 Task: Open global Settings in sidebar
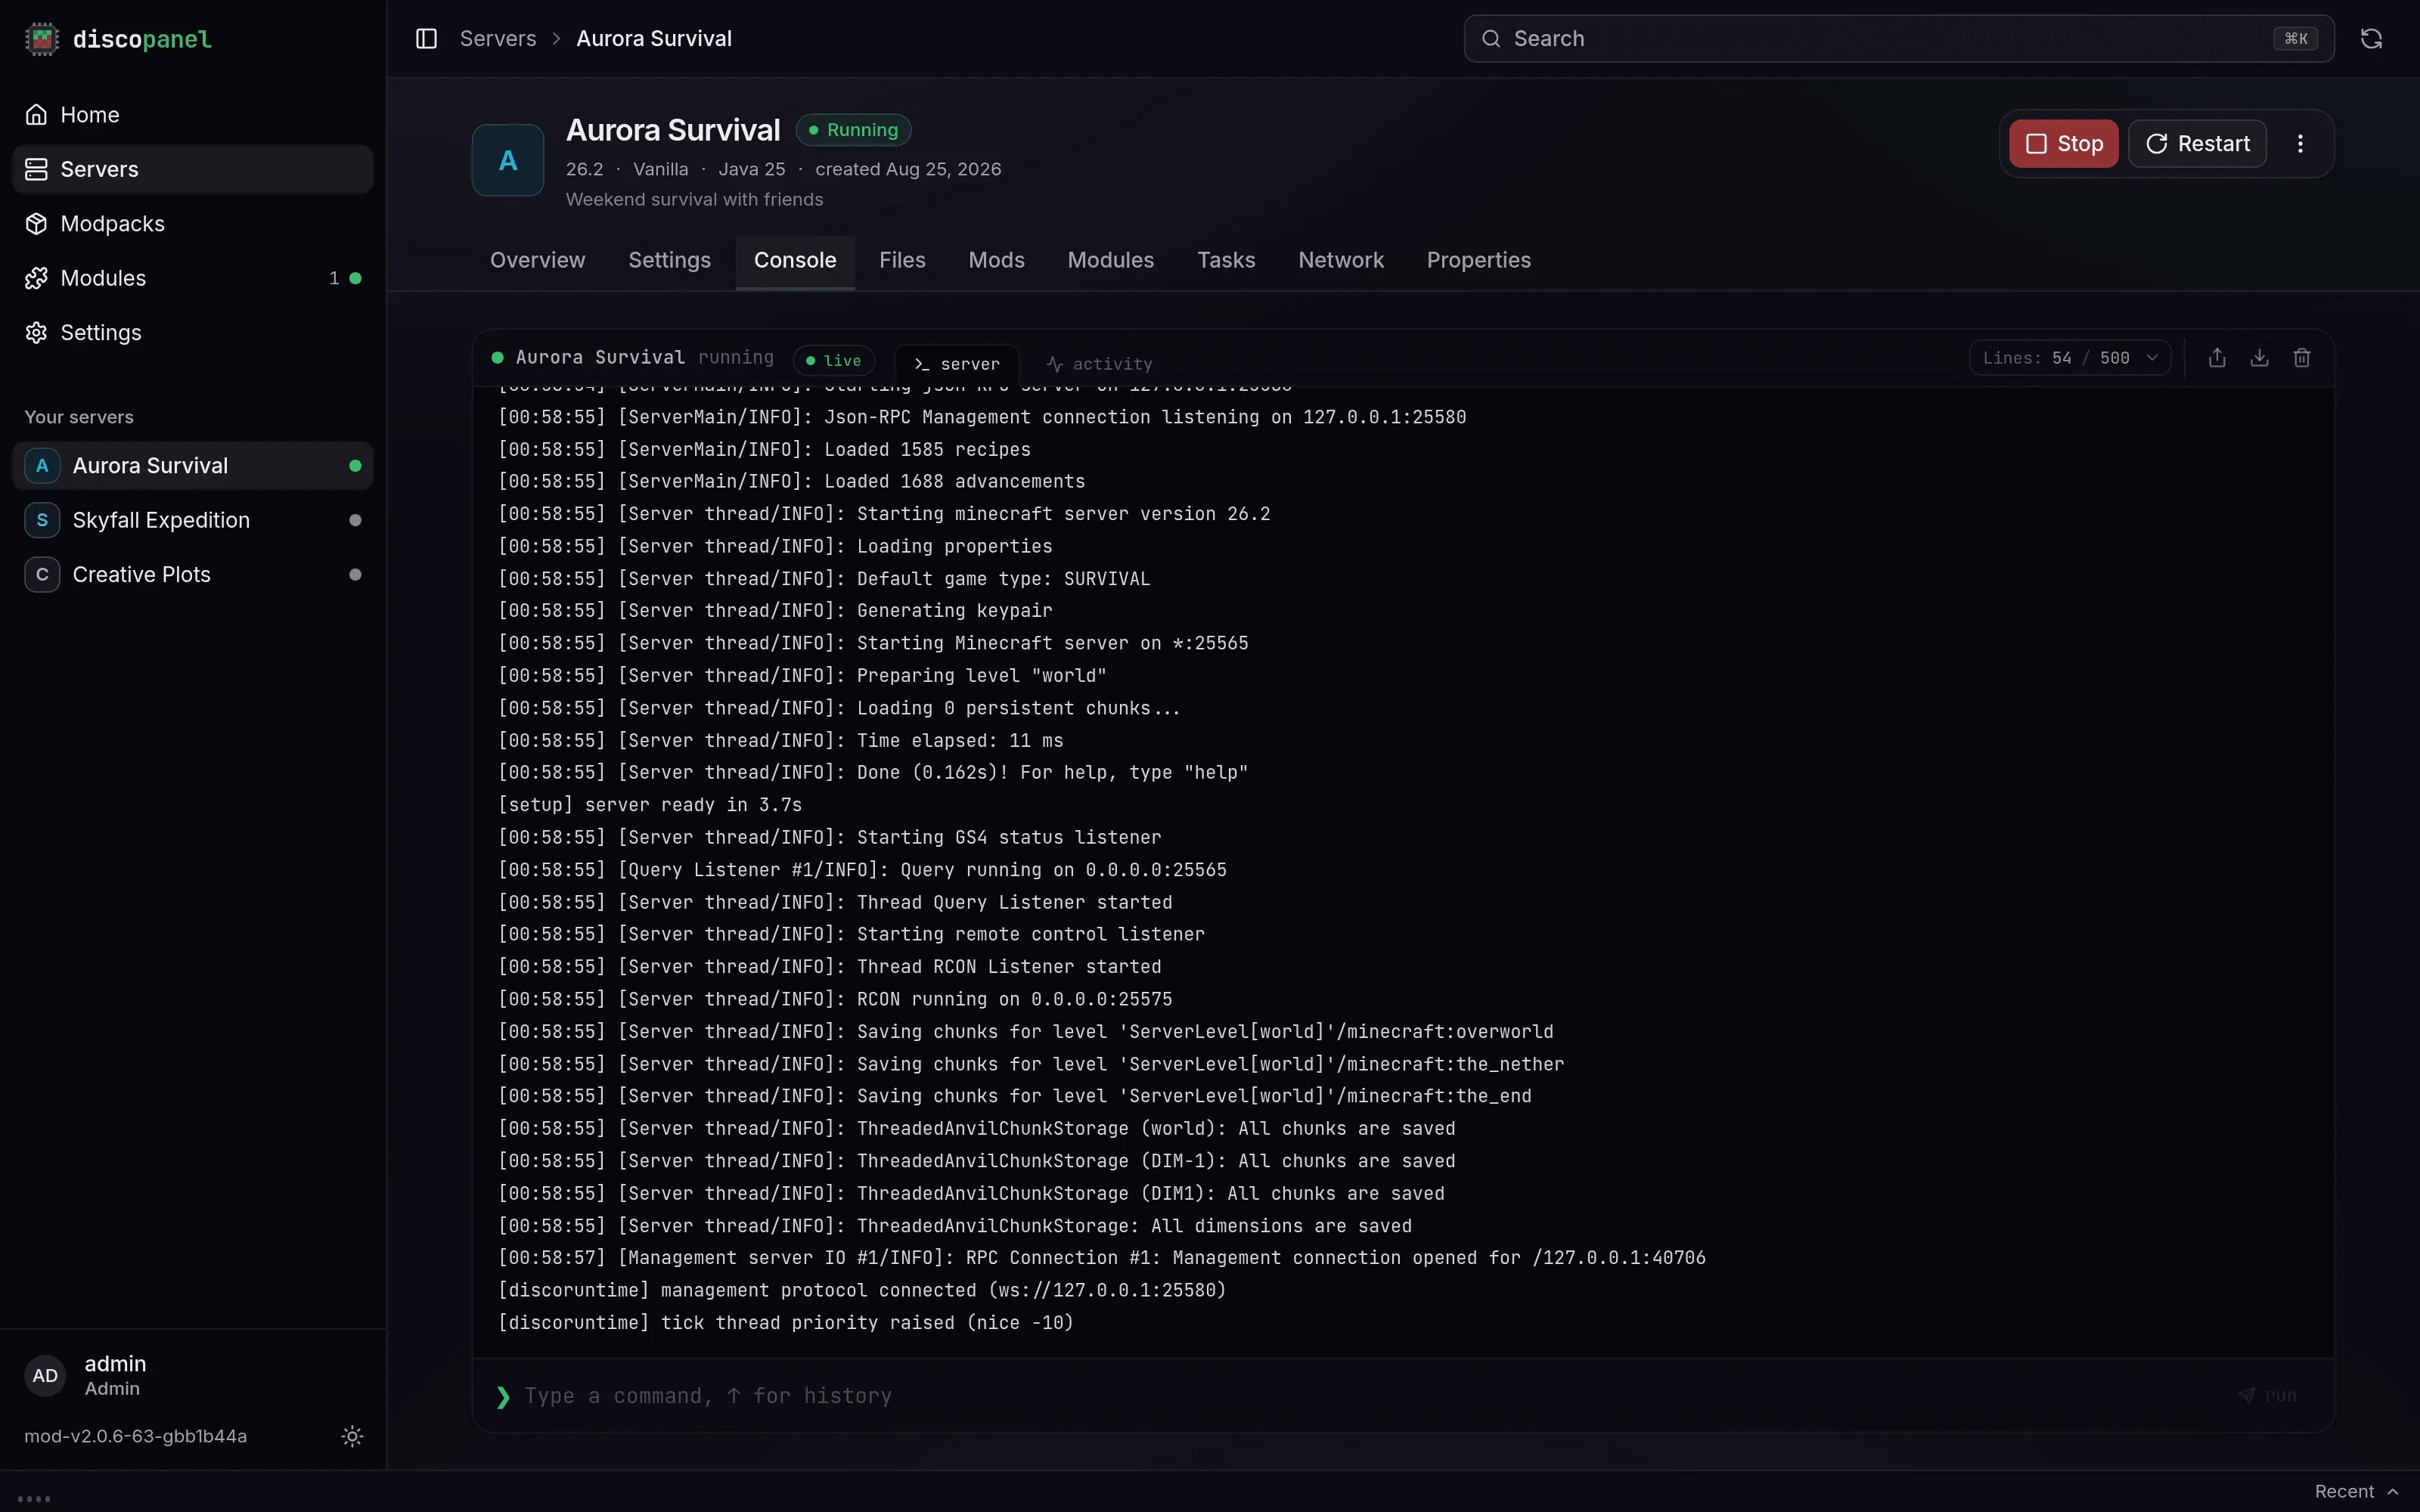pyautogui.click(x=192, y=333)
